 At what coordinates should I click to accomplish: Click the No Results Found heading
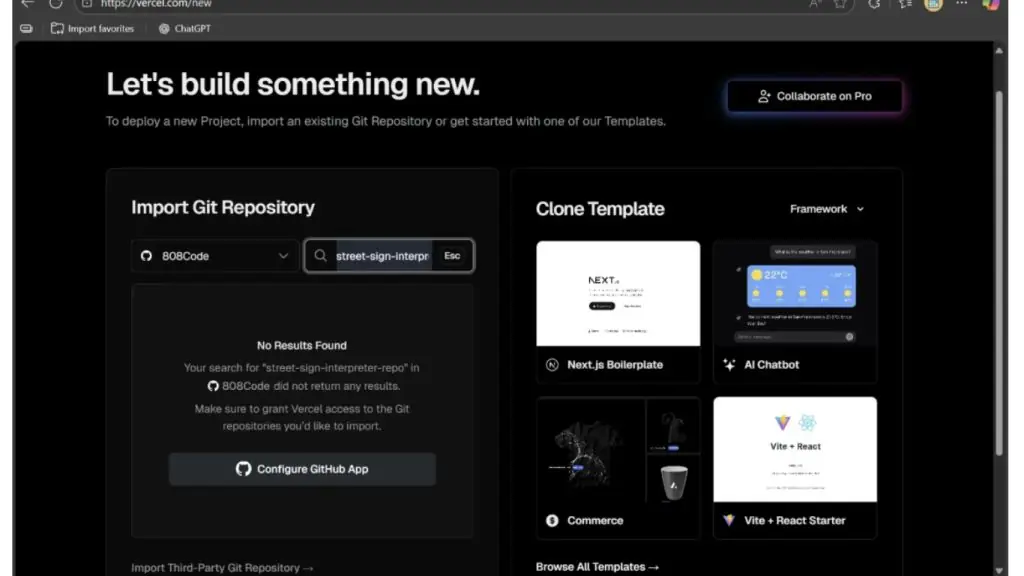click(302, 345)
